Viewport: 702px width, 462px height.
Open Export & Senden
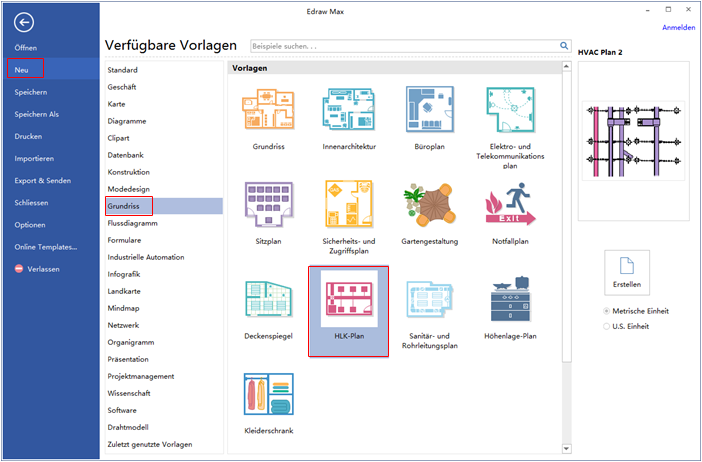click(x=43, y=180)
